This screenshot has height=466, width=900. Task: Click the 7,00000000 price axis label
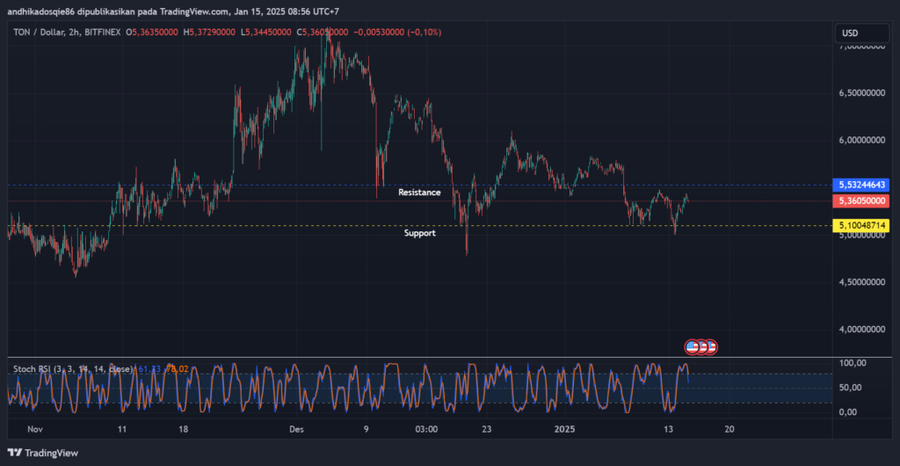point(864,48)
